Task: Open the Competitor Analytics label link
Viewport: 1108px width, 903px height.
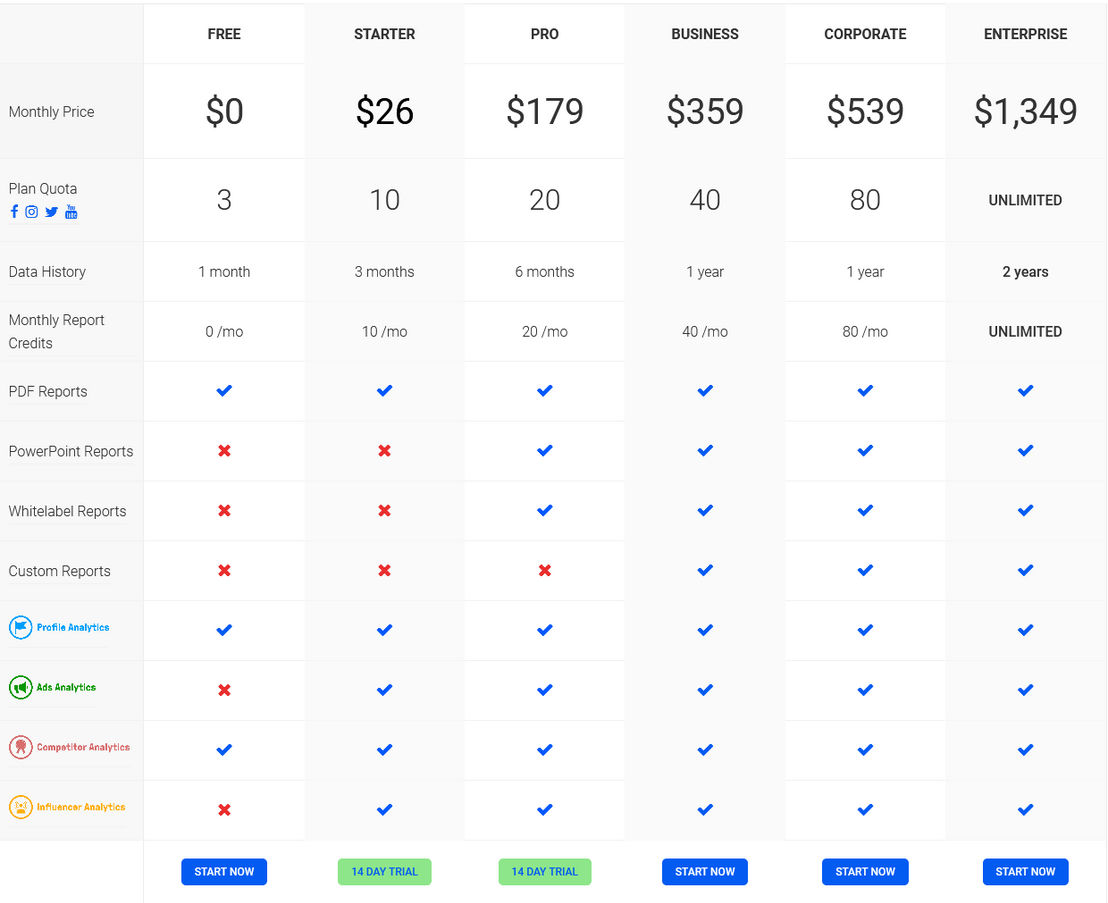Action: coord(83,748)
